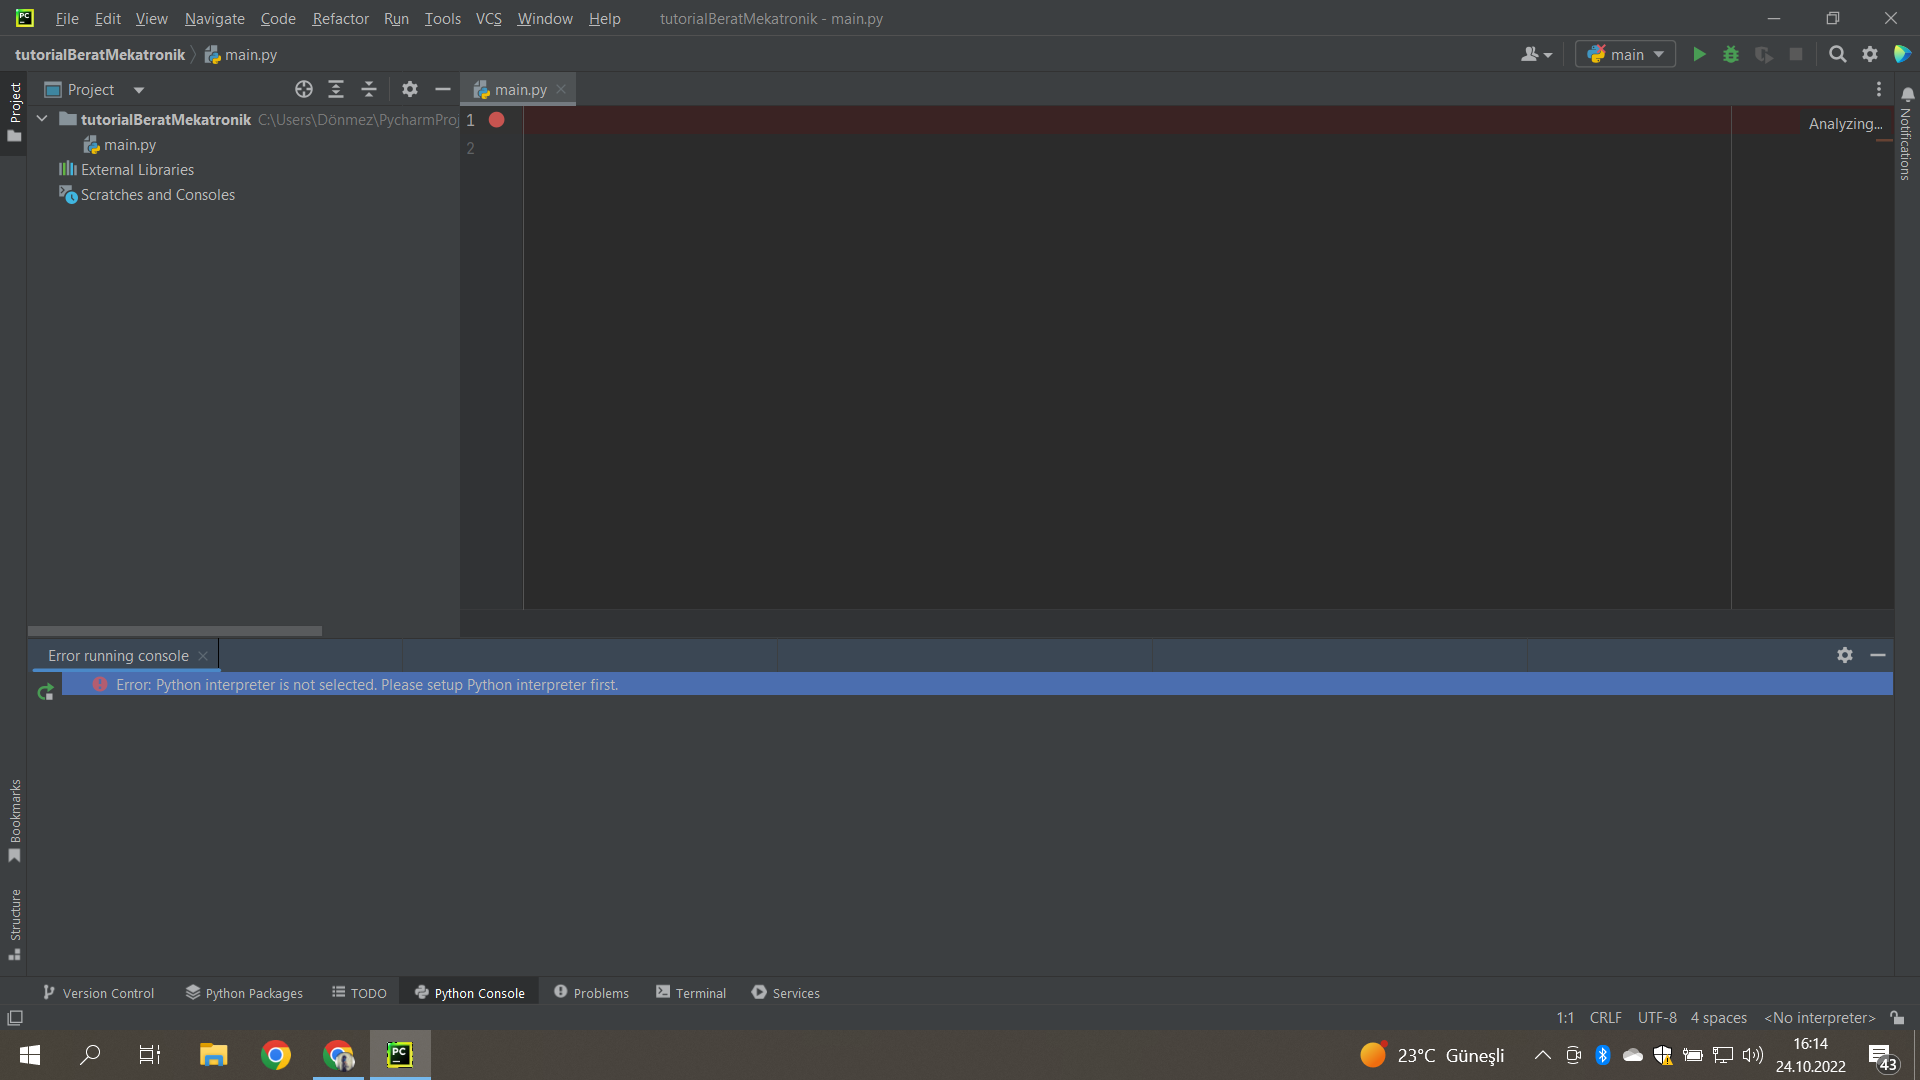This screenshot has height=1080, width=1920.
Task: Open Chrome from the Windows taskbar
Action: coord(276,1055)
